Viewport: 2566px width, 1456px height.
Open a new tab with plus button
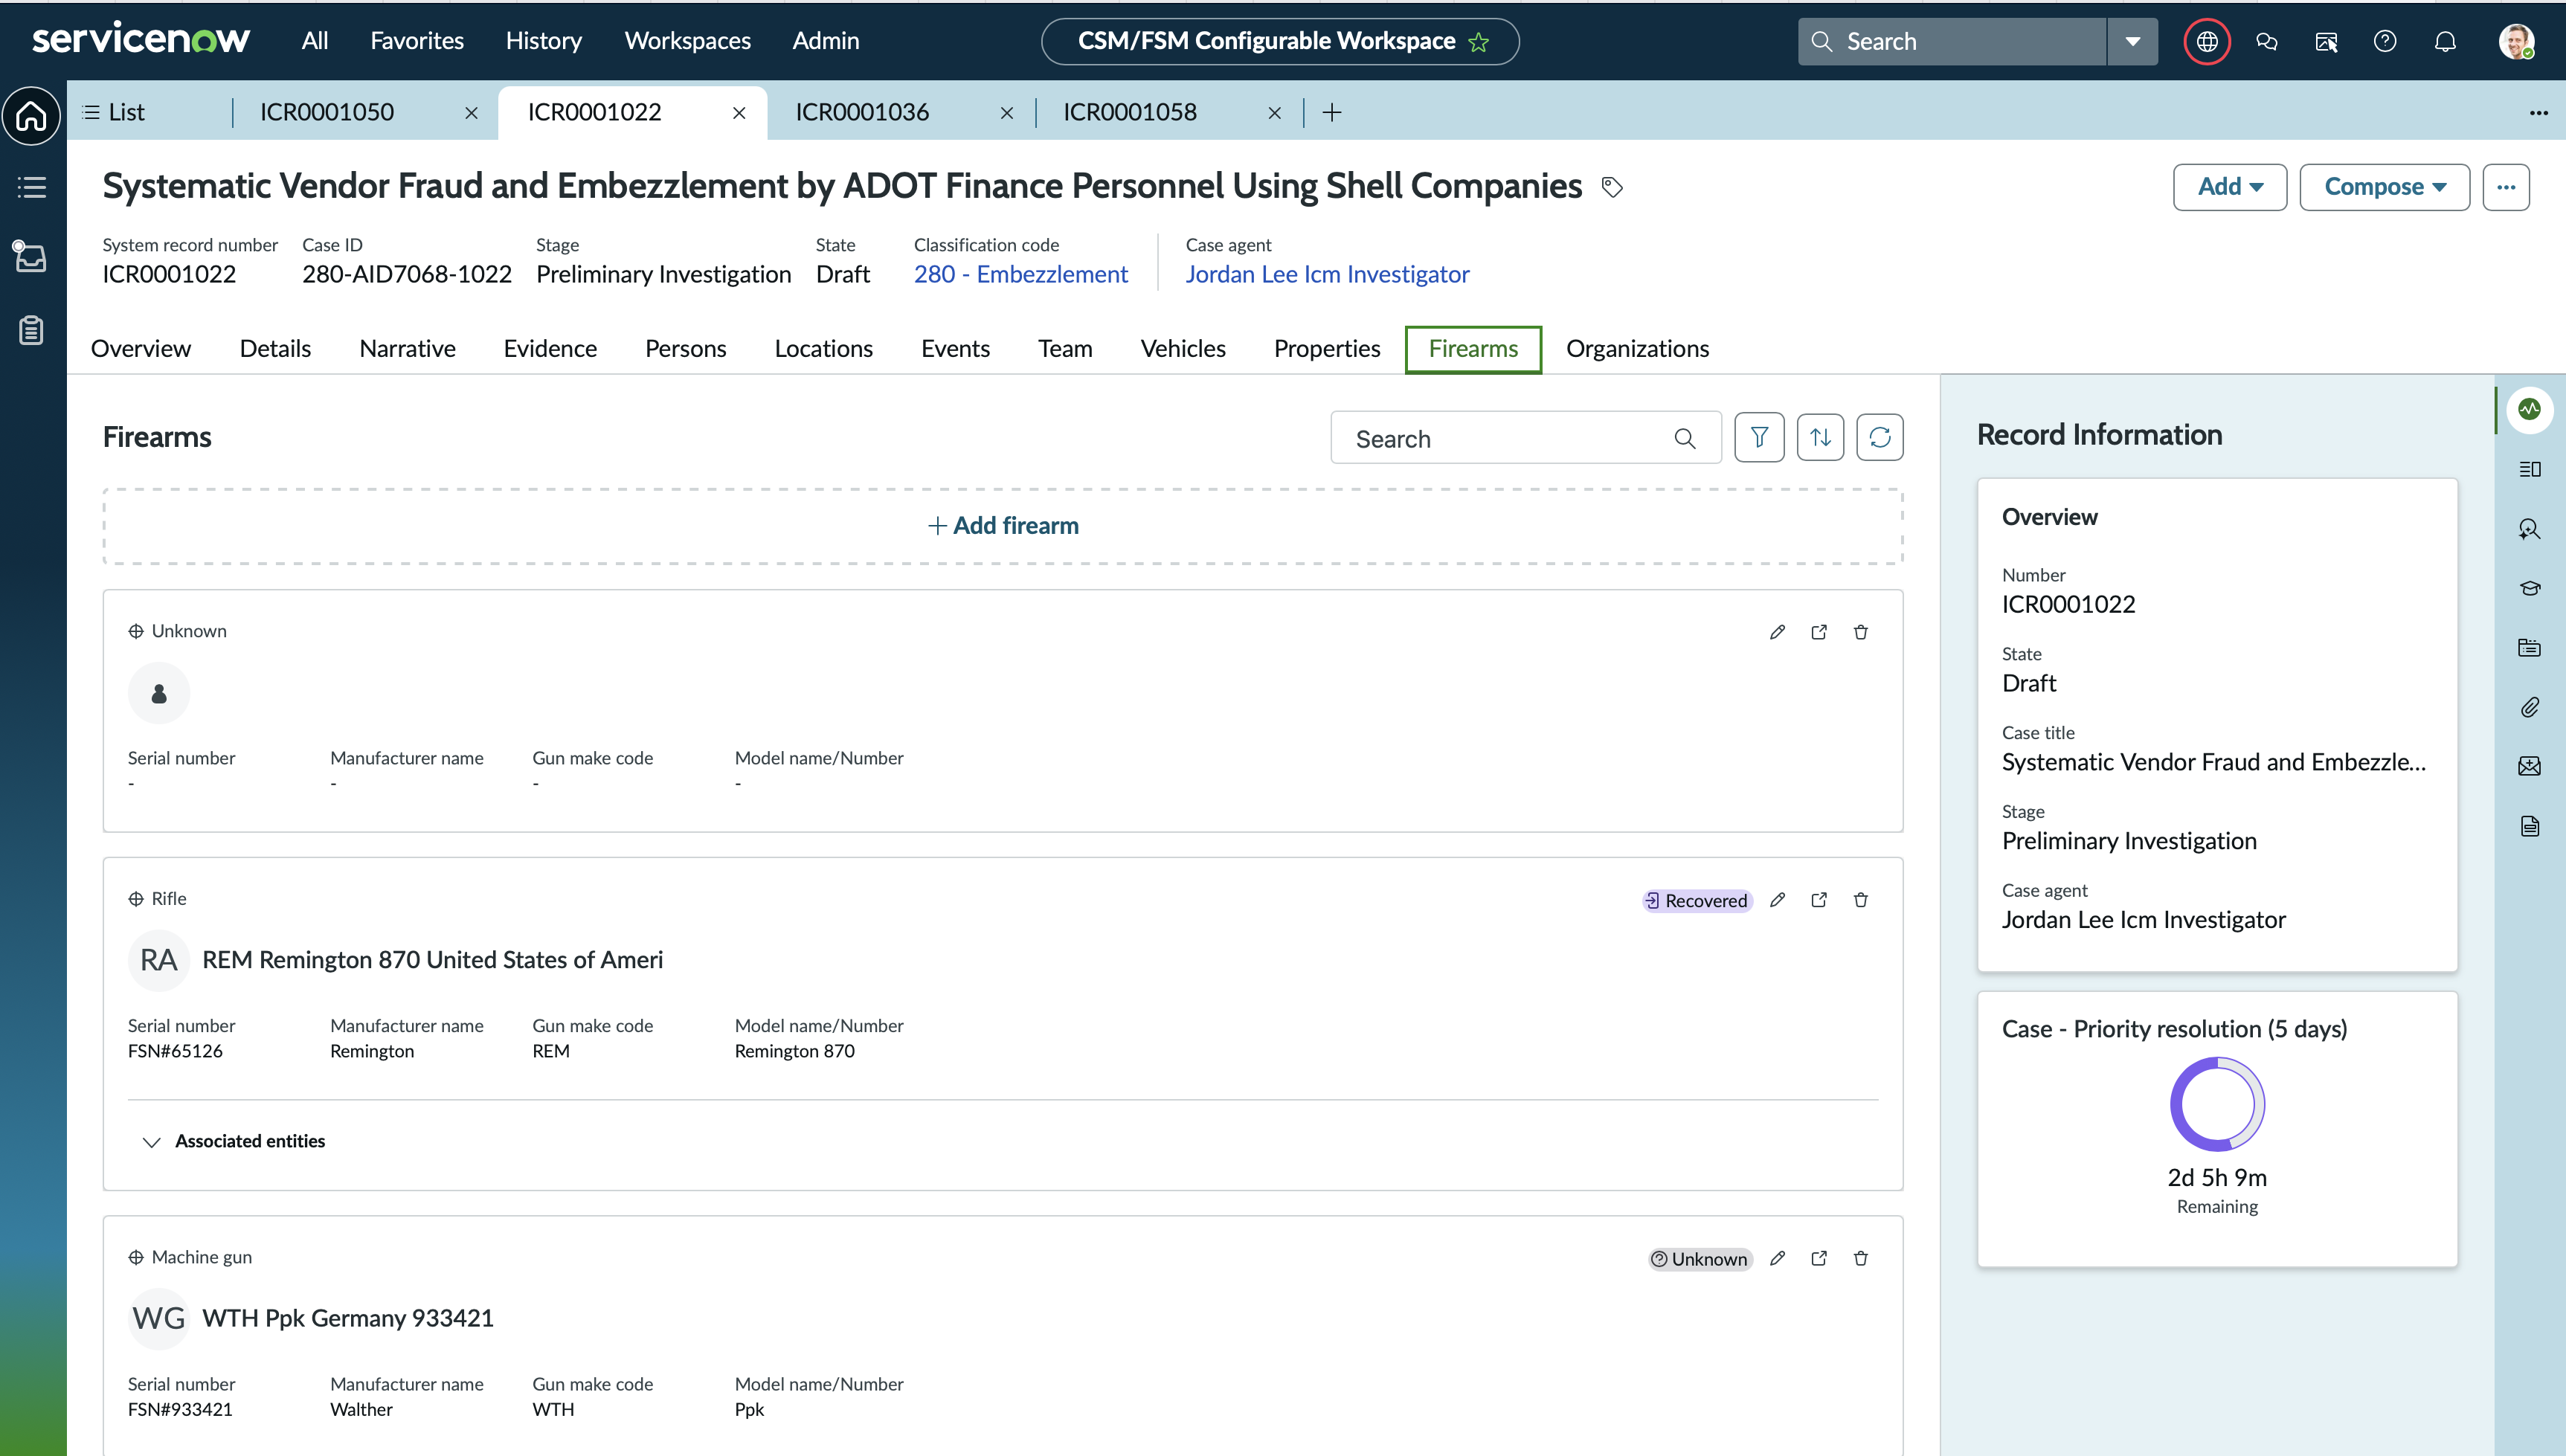pos(1331,113)
